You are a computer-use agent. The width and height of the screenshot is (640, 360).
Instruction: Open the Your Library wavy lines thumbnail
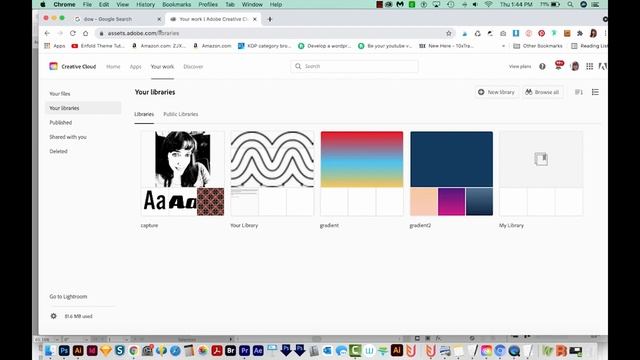pyautogui.click(x=272, y=159)
